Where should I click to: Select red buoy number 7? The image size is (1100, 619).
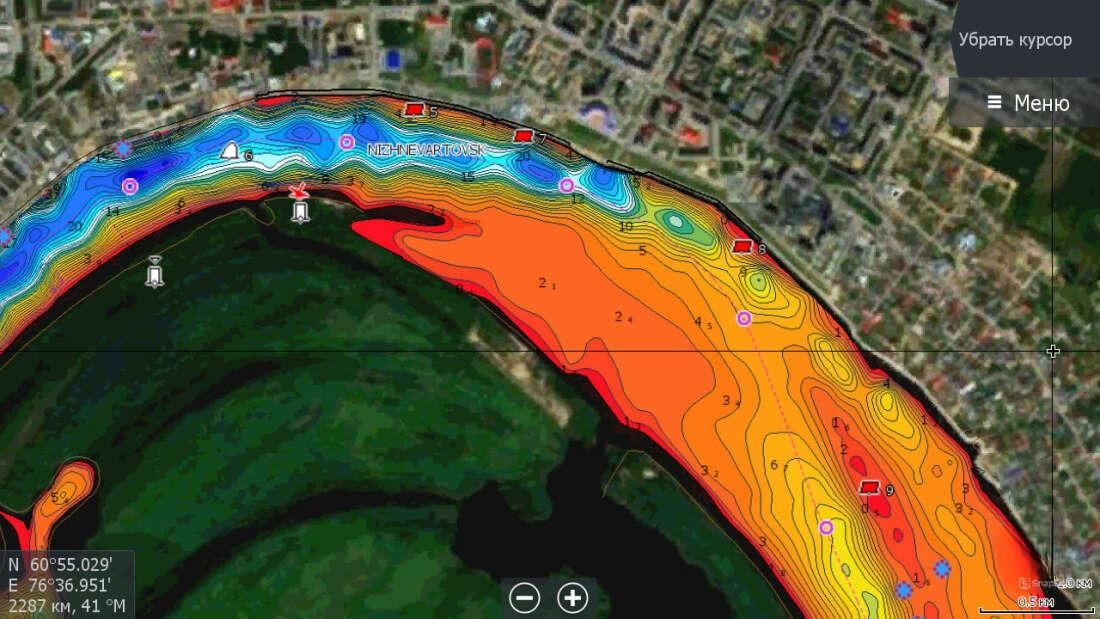pyautogui.click(x=523, y=136)
